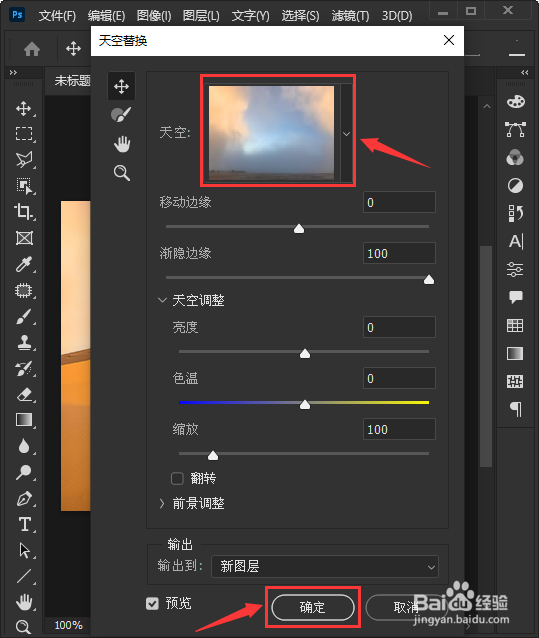Open the 文字(Y) menu
The image size is (539, 638).
coord(250,15)
